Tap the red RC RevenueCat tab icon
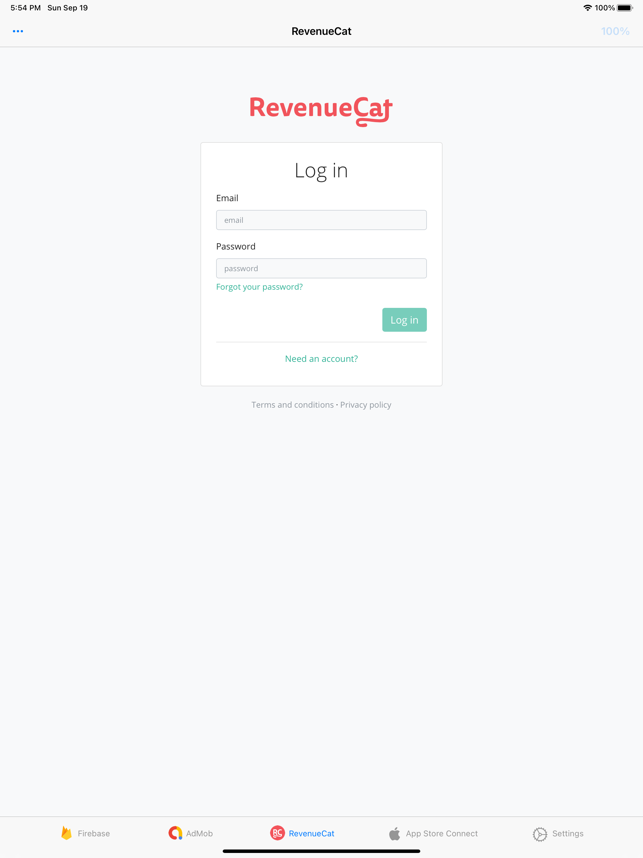Viewport: 643px width, 858px height. (x=277, y=833)
